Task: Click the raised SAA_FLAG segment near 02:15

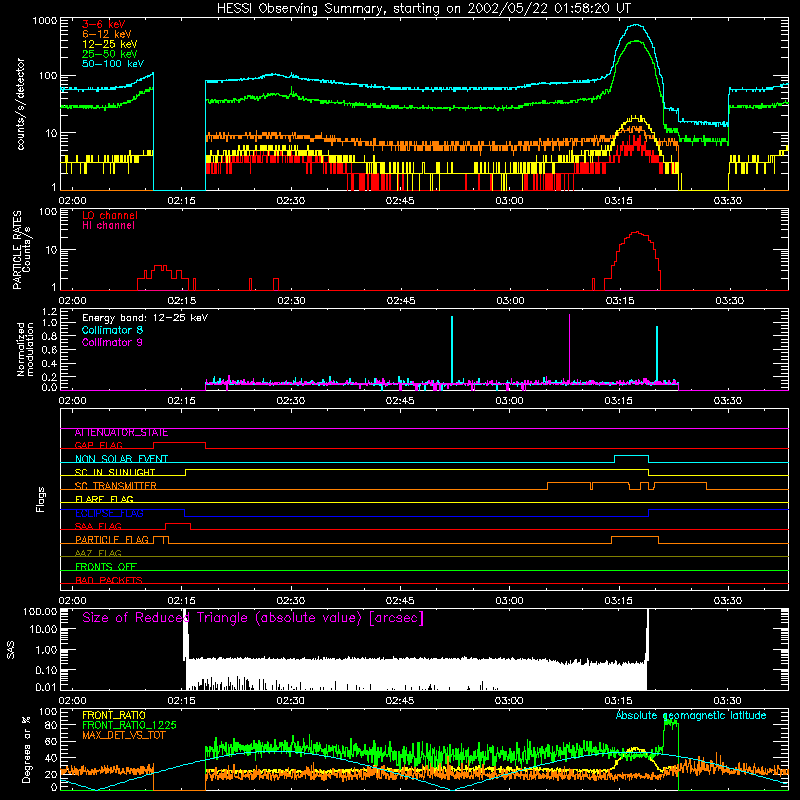Action: tap(178, 523)
